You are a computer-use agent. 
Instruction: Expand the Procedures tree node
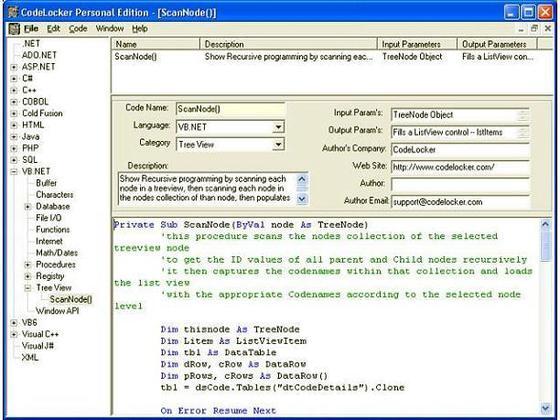pyautogui.click(x=28, y=265)
